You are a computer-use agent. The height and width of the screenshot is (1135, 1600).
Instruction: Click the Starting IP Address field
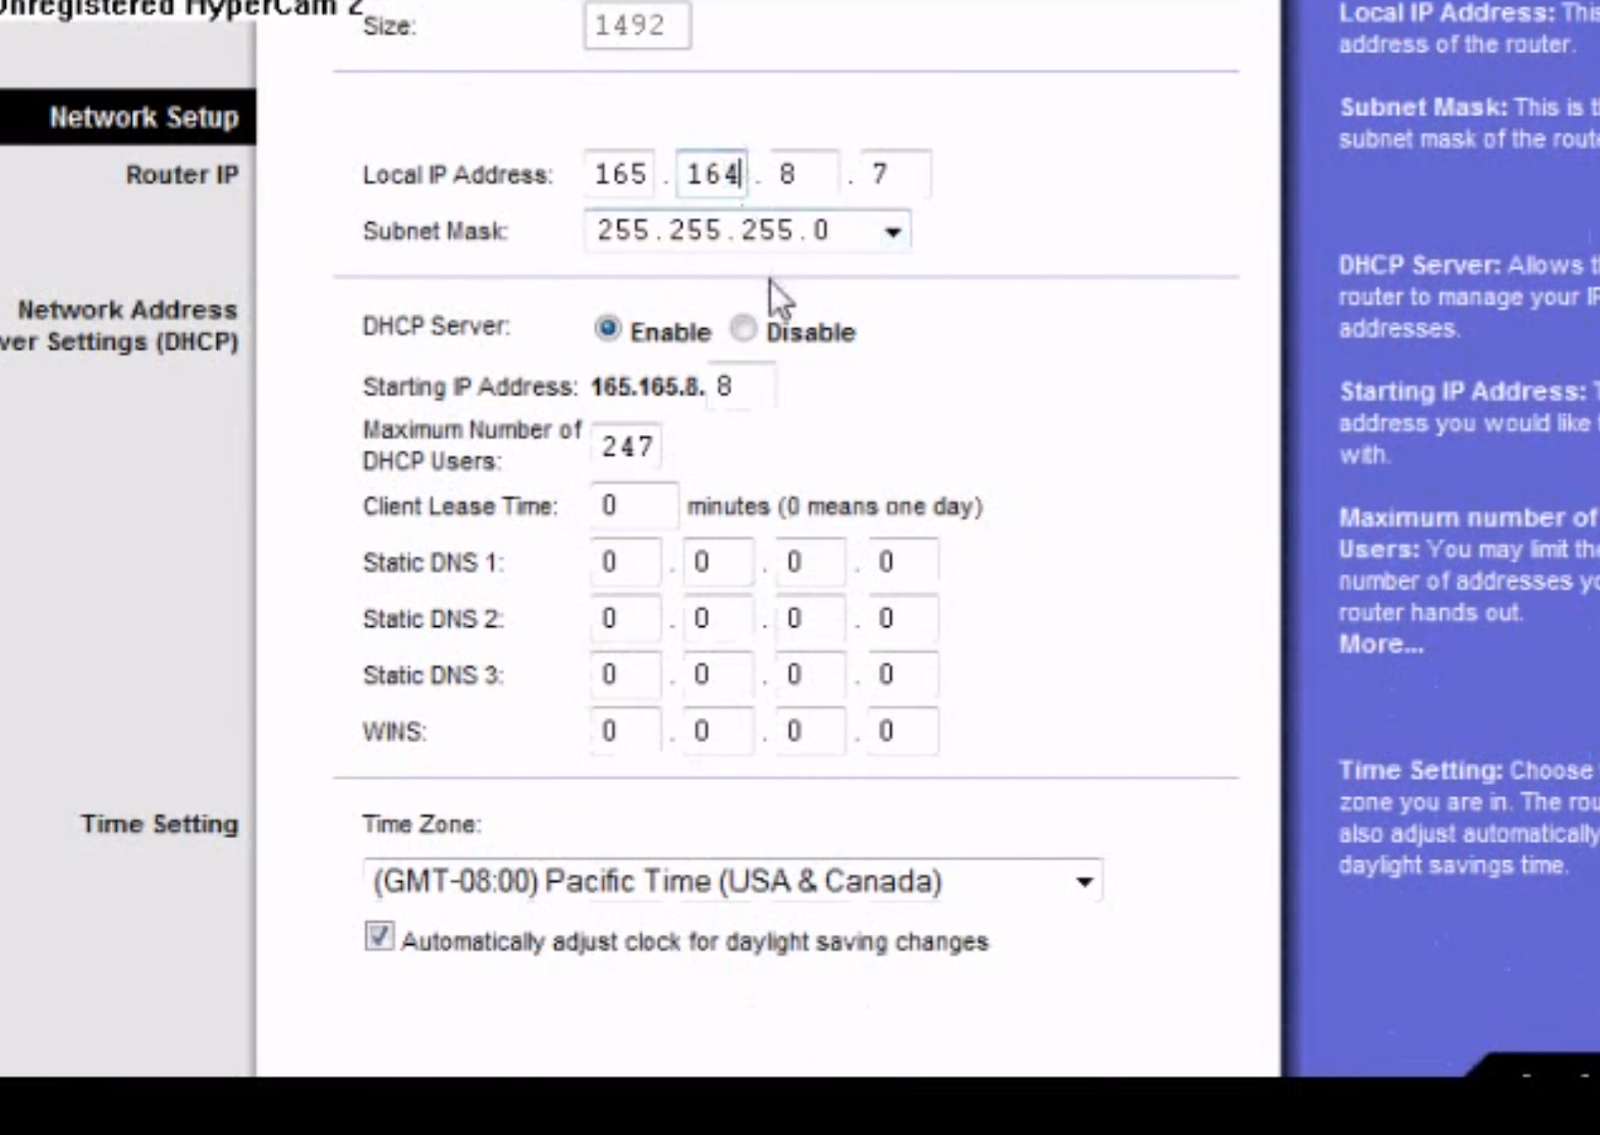point(742,387)
